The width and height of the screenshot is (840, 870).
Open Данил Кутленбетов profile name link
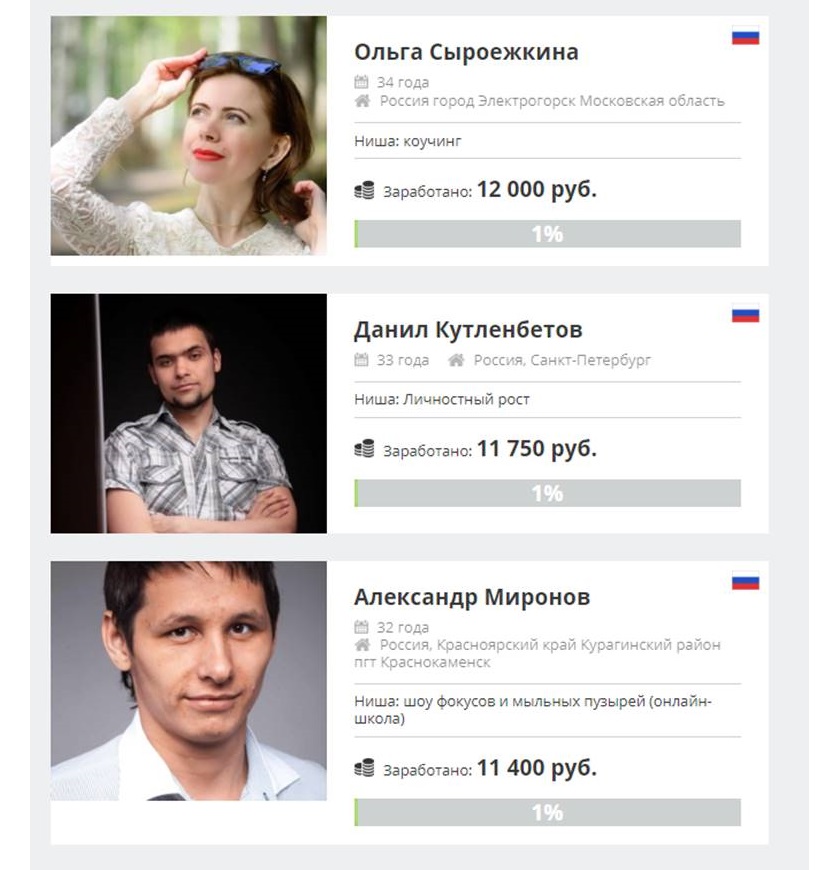click(468, 330)
